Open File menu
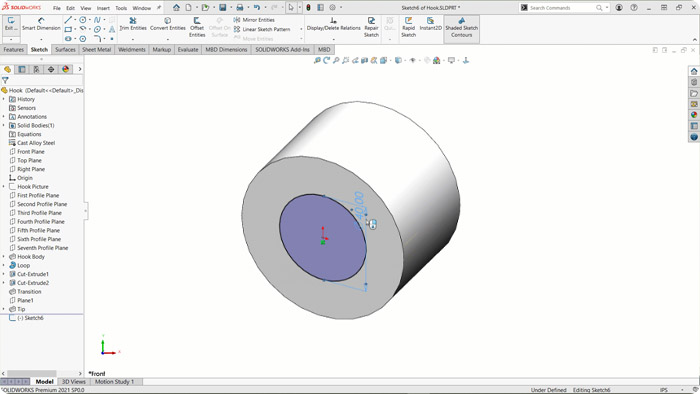 (57, 8)
